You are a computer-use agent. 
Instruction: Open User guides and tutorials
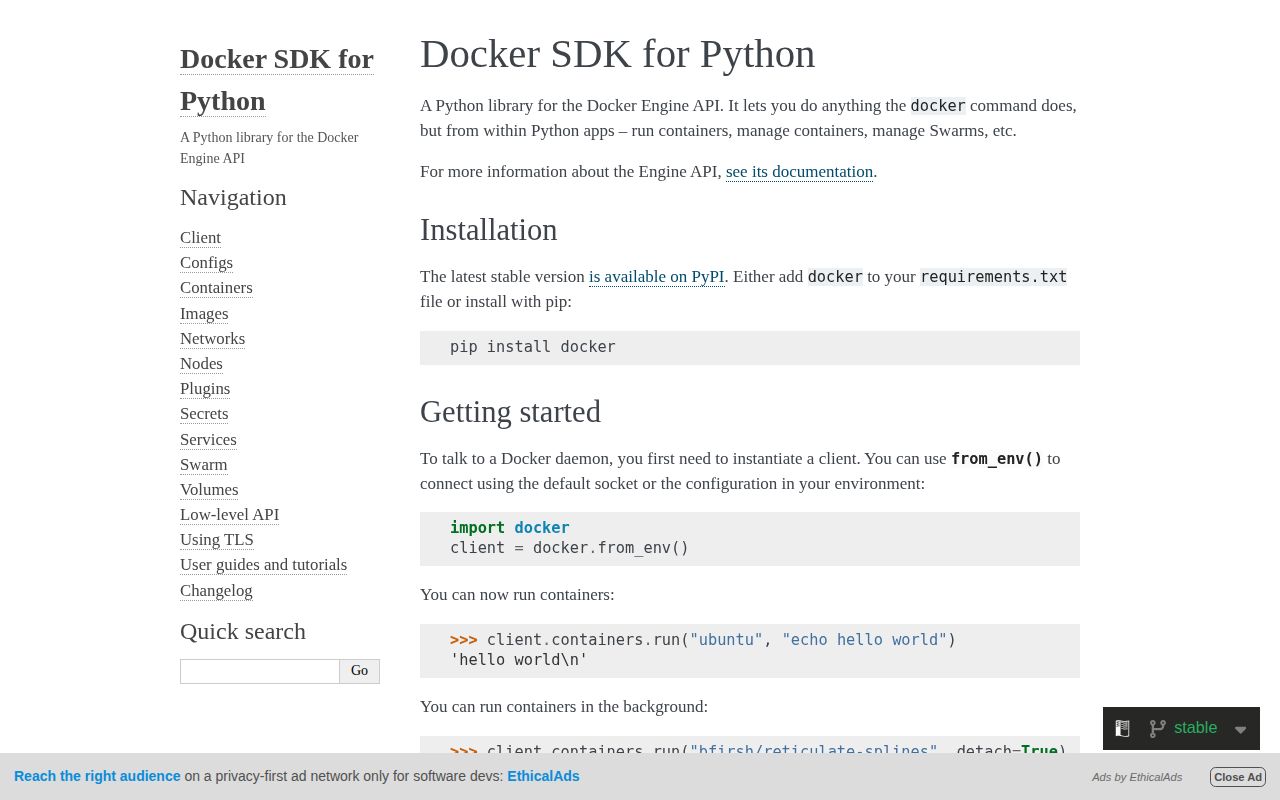pyautogui.click(x=263, y=564)
